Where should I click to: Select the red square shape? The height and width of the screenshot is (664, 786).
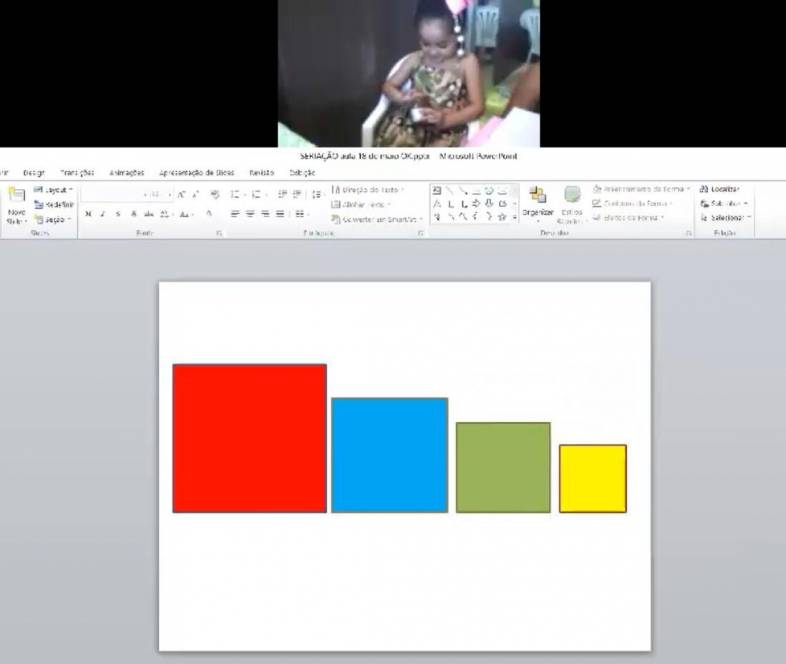pos(249,438)
